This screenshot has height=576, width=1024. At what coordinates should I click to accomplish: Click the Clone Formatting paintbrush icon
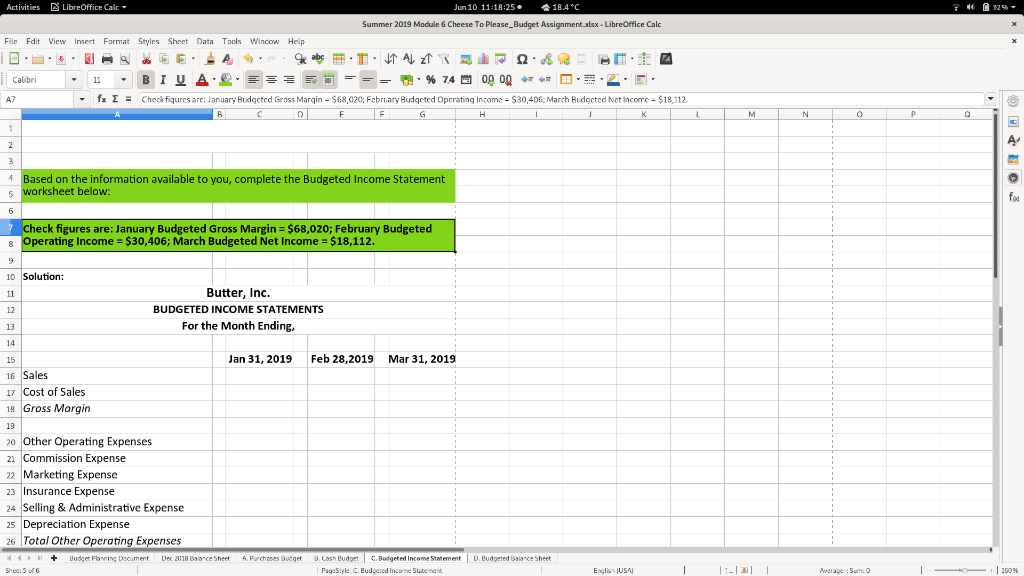210,59
